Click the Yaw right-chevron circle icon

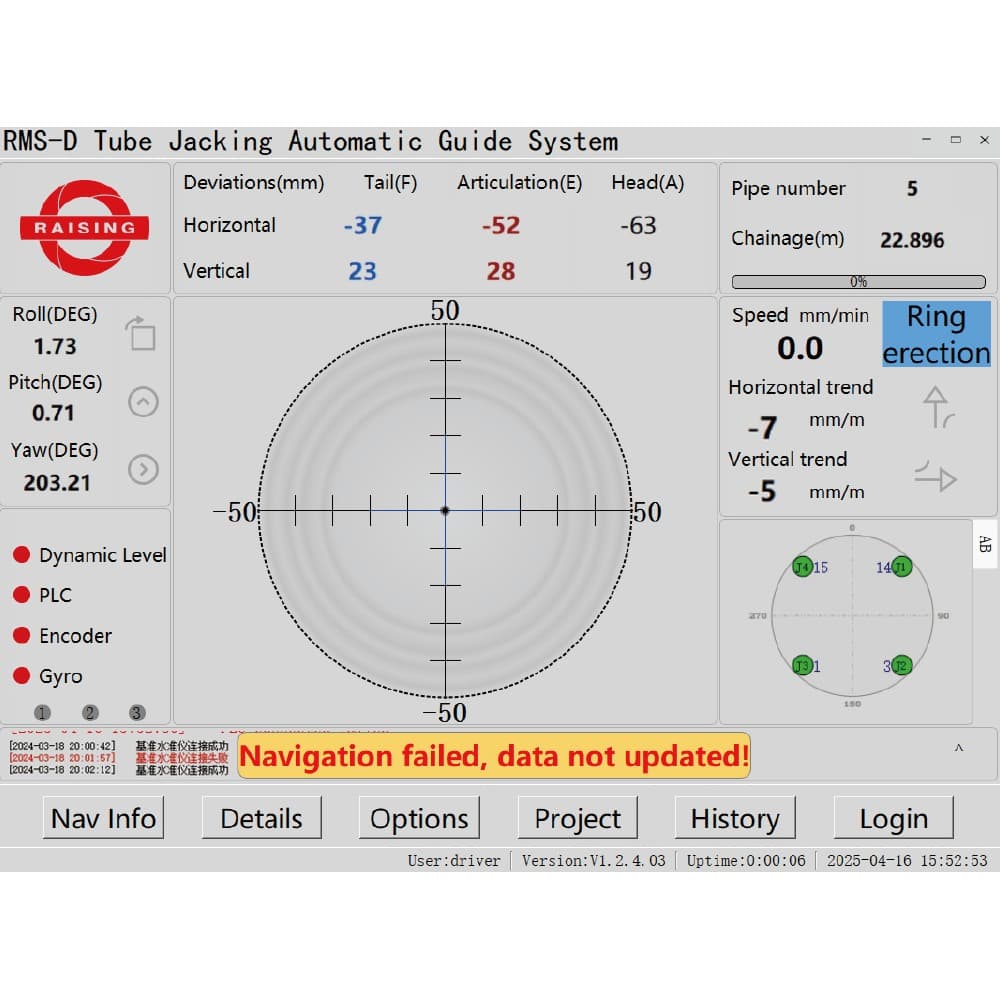(143, 470)
